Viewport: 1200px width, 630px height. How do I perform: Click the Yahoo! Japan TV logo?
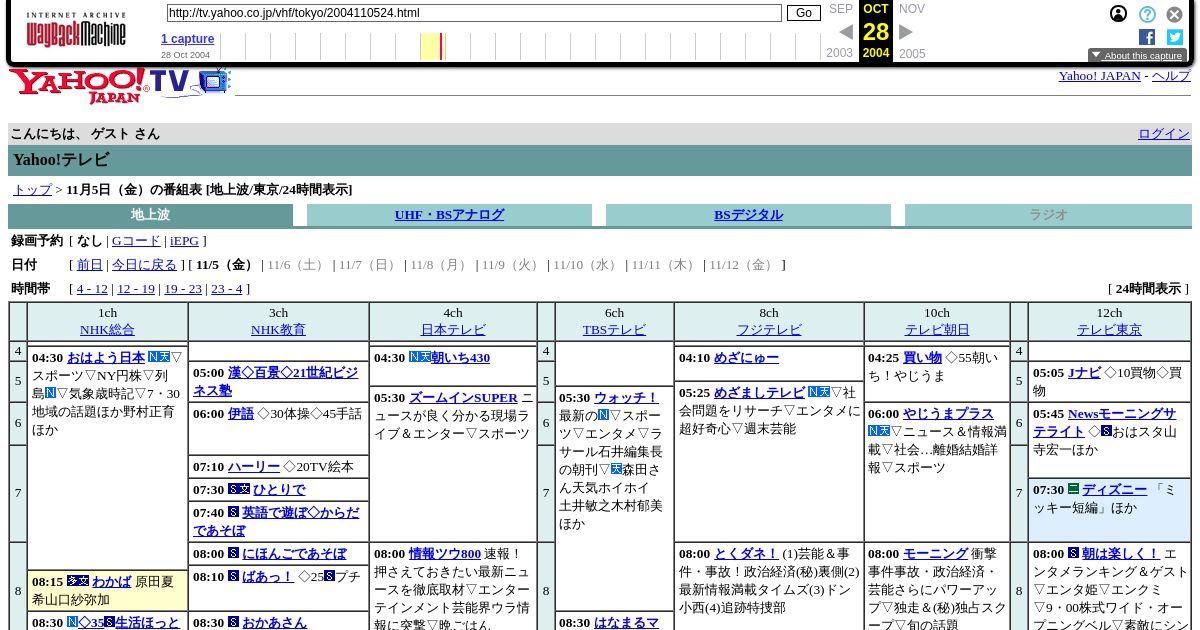coord(120,86)
